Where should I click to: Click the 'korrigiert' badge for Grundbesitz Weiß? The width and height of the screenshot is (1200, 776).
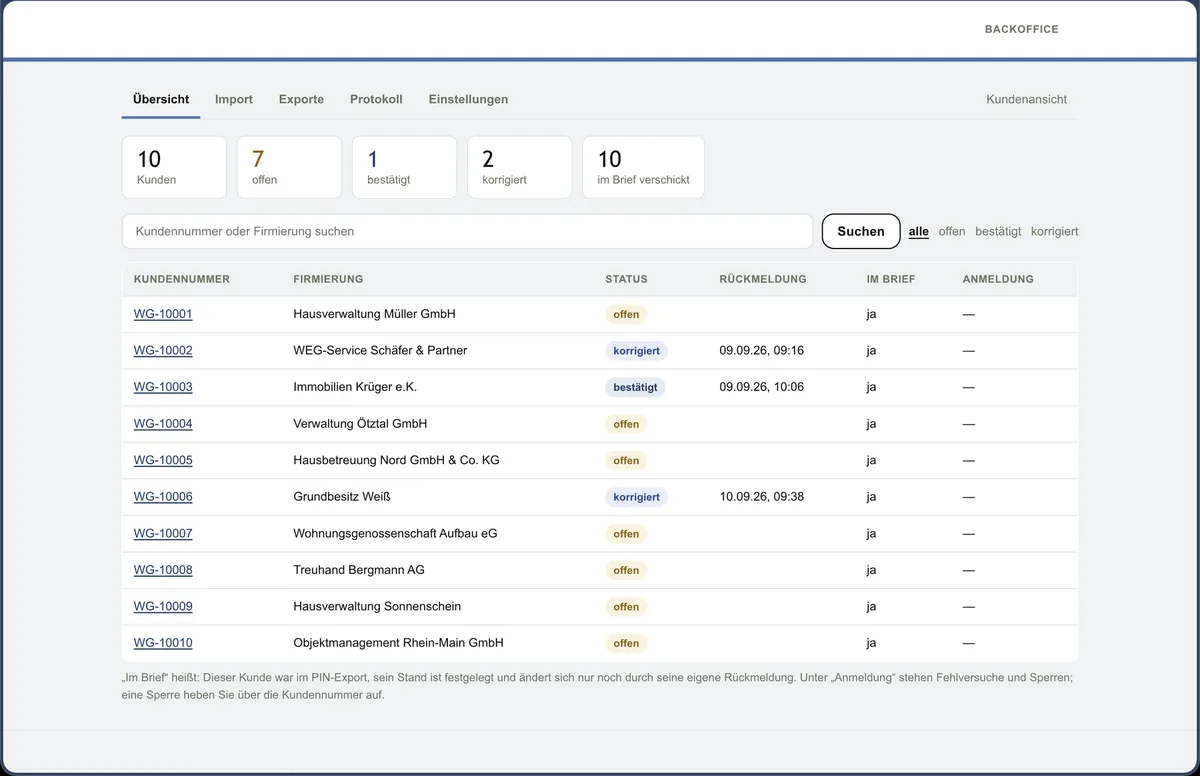[636, 497]
